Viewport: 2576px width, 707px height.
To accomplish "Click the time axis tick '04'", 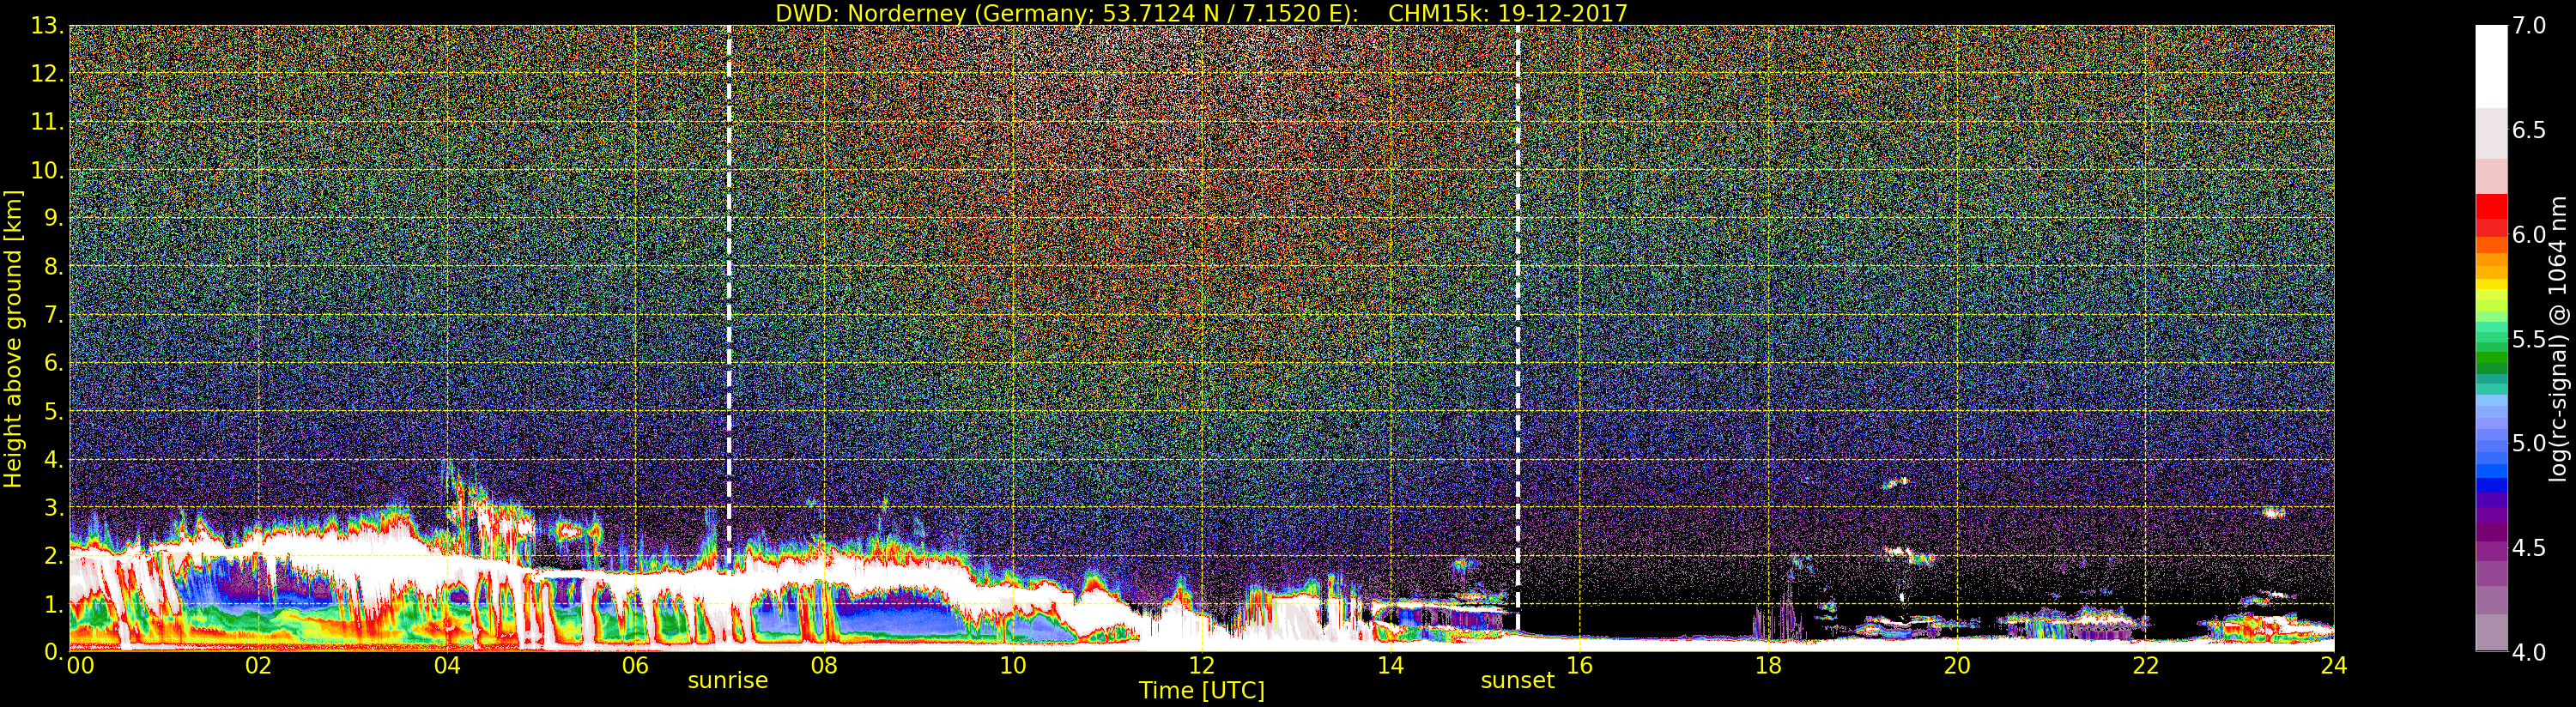I will (447, 665).
